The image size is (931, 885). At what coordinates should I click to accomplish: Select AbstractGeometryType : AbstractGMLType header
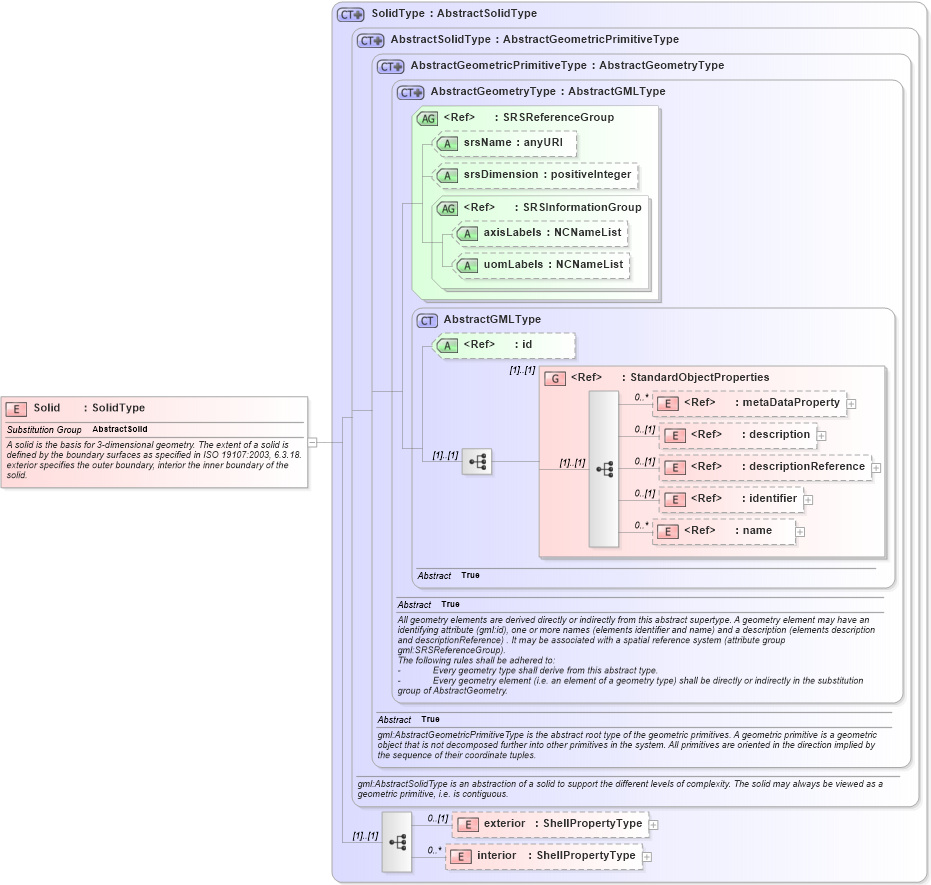pos(547,91)
